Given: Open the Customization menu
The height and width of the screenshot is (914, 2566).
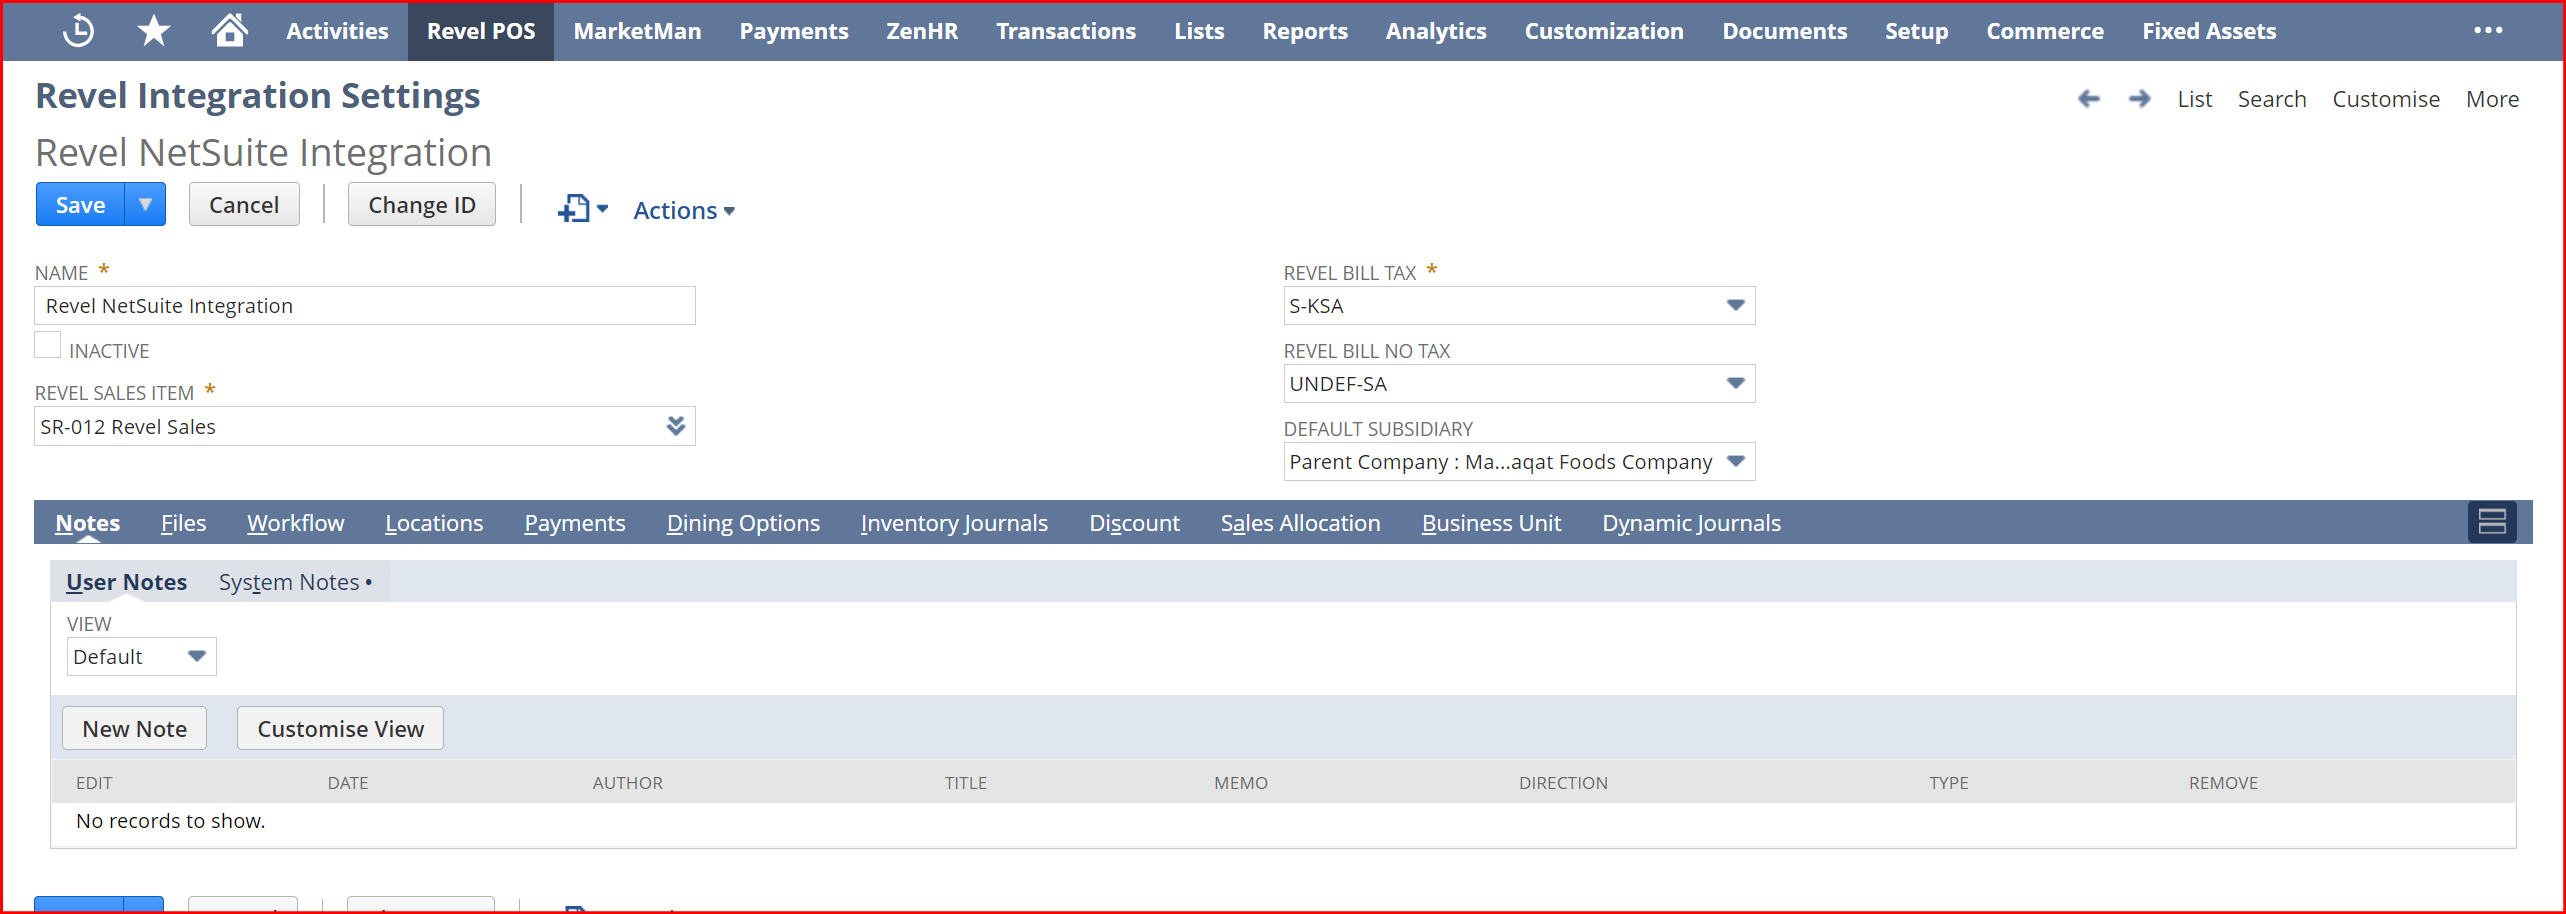Looking at the screenshot, I should click(1604, 31).
